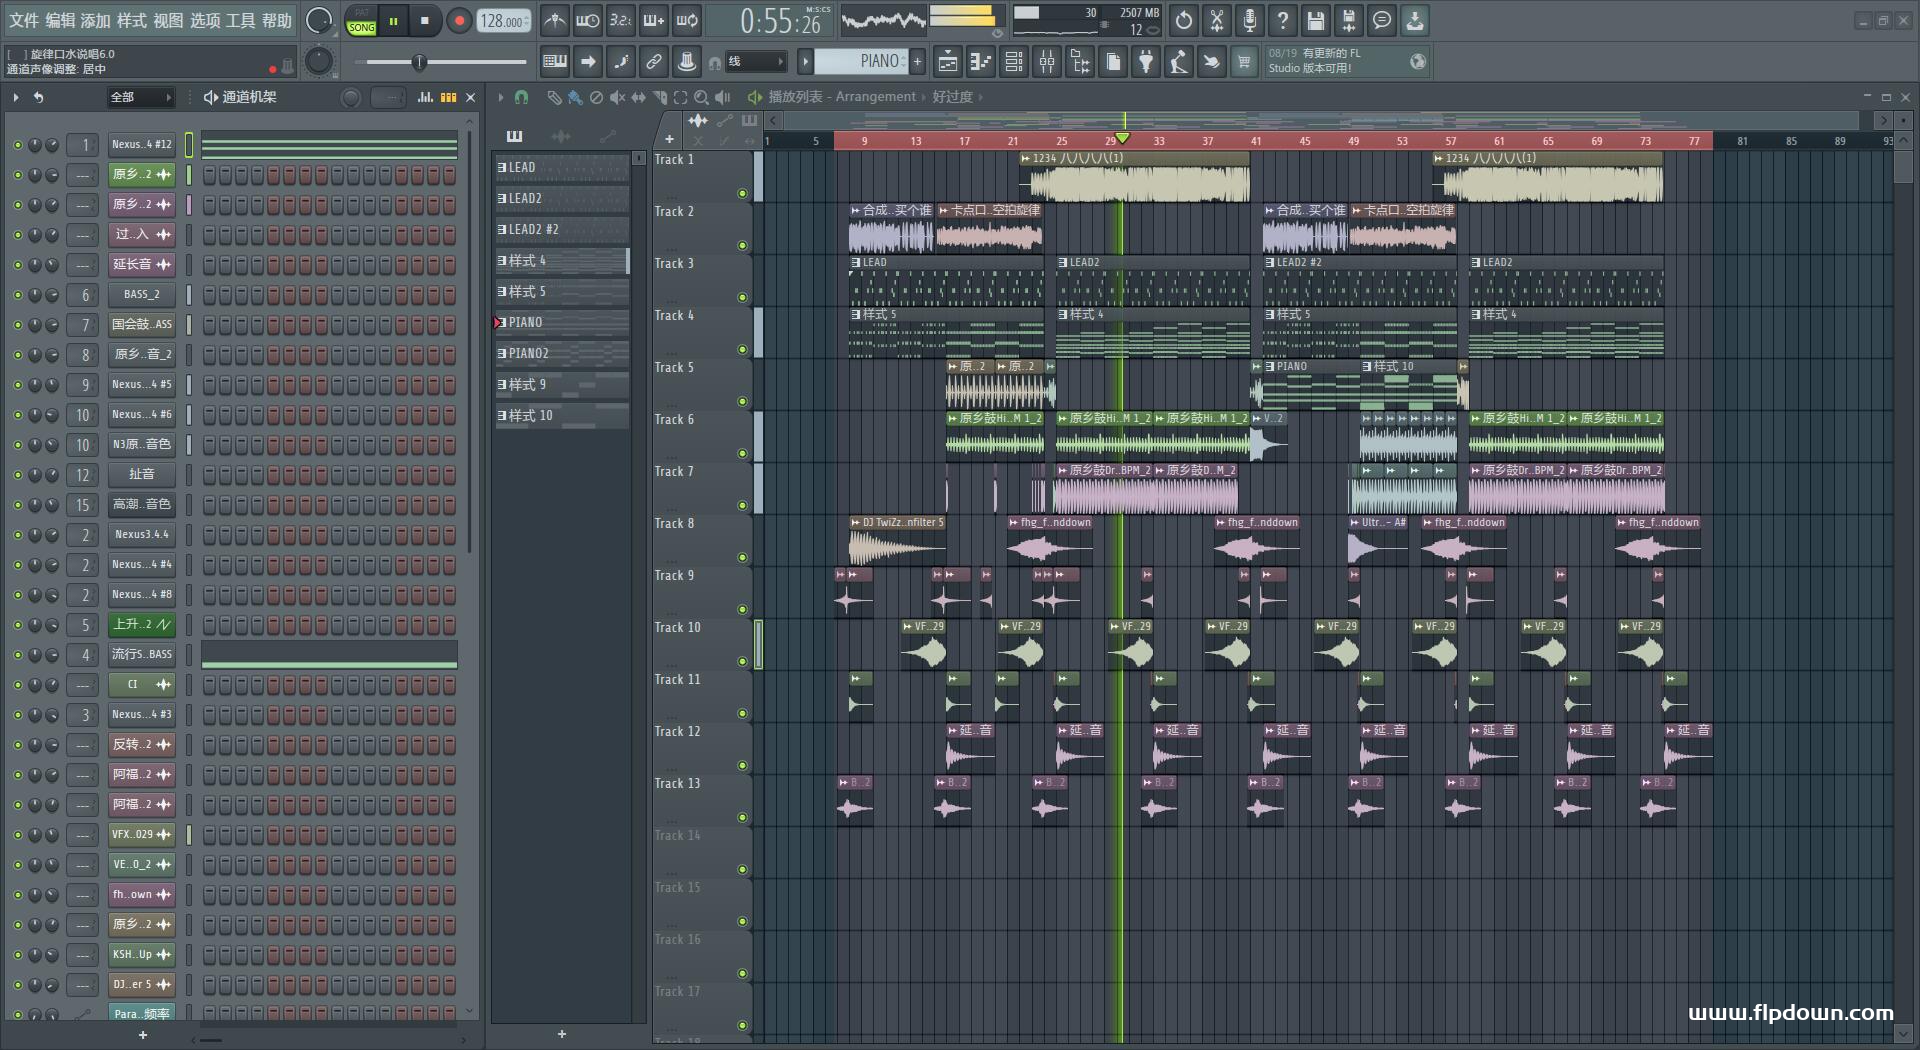Open the playlist options menu arrow
The height and width of the screenshot is (1050, 1920).
[x=501, y=97]
